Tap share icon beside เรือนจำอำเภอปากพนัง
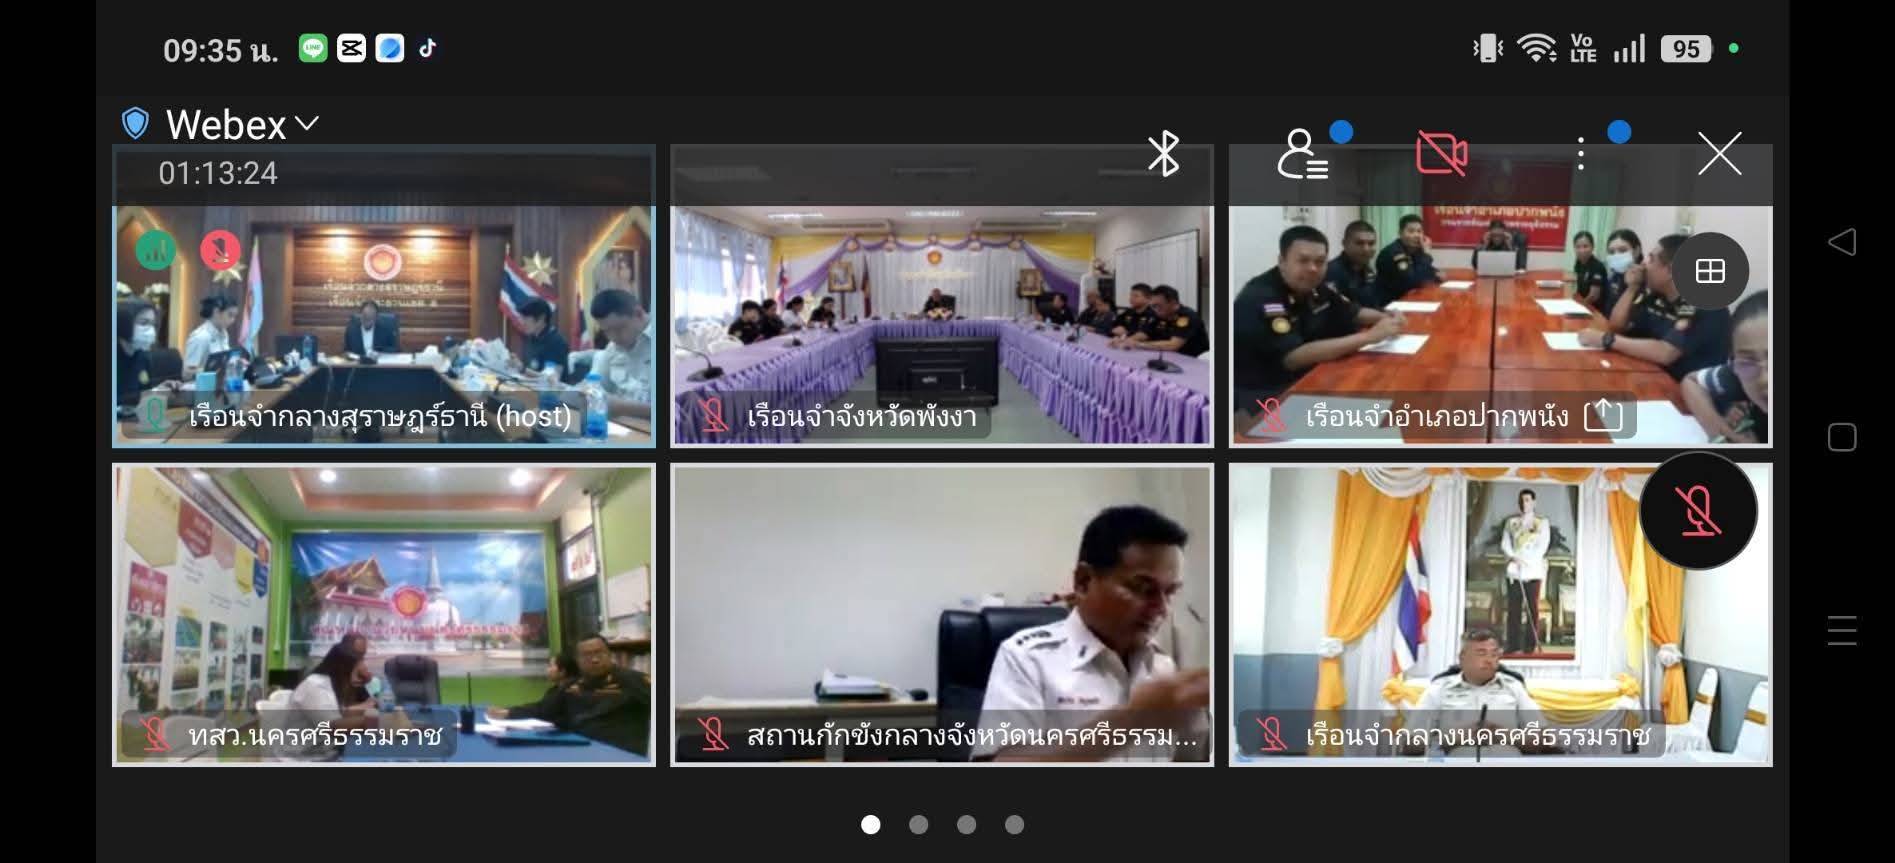The height and width of the screenshot is (863, 1895). [x=1603, y=415]
